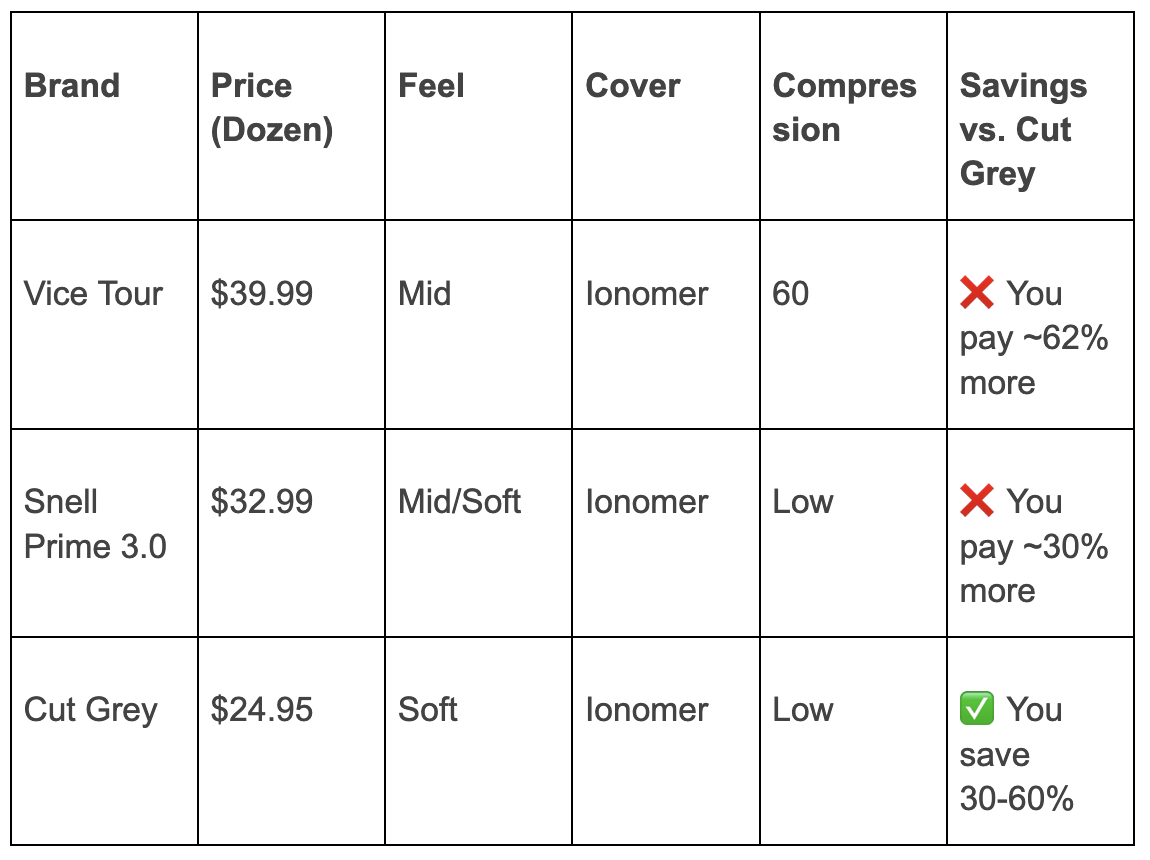This screenshot has height=860, width=1150.
Task: Click the 'save 30-60%' text
Action: tap(1017, 776)
